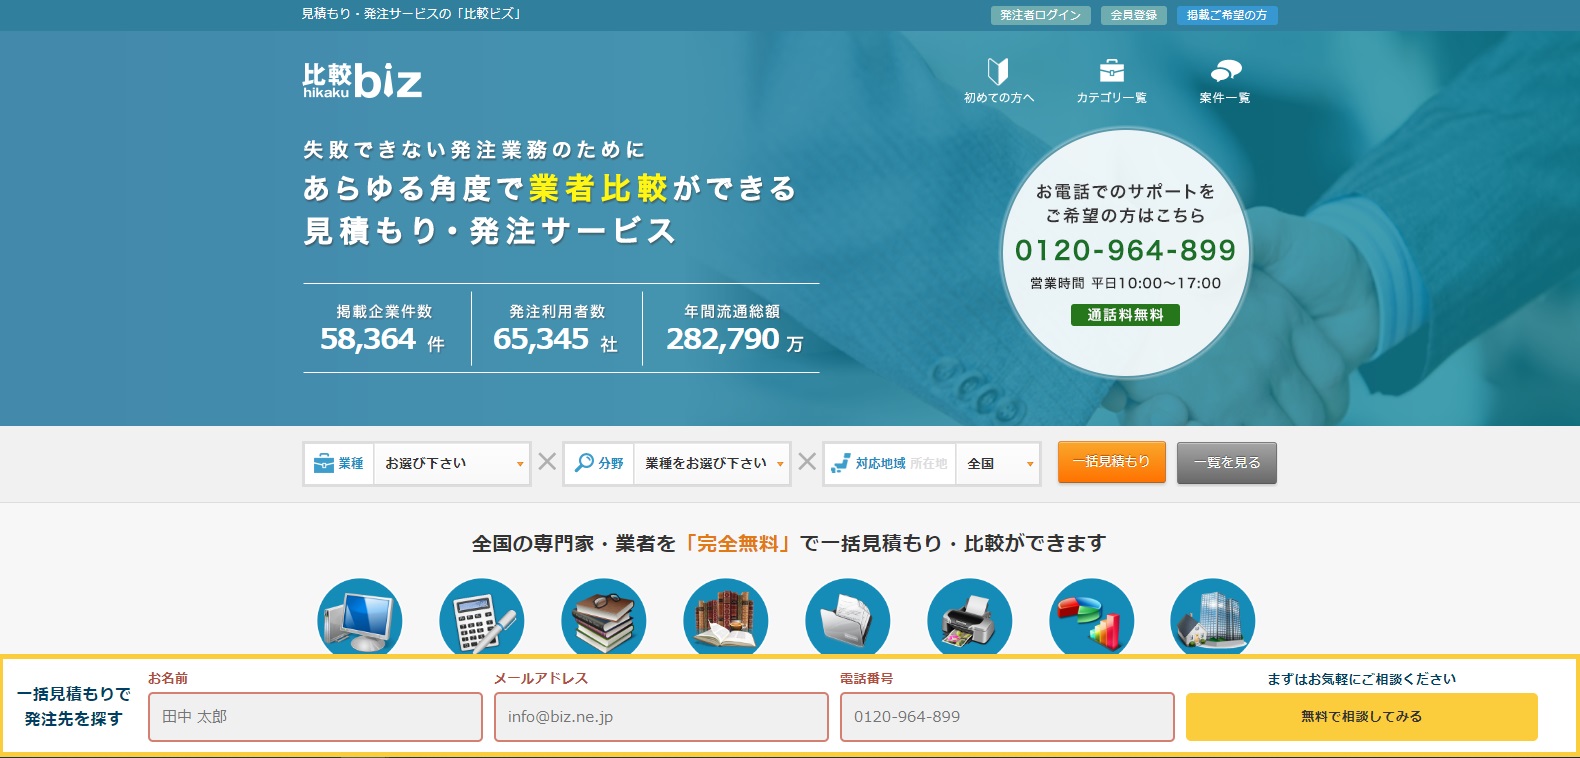Click 発注者ログイン in the top bar
This screenshot has width=1580, height=758.
pyautogui.click(x=1040, y=15)
